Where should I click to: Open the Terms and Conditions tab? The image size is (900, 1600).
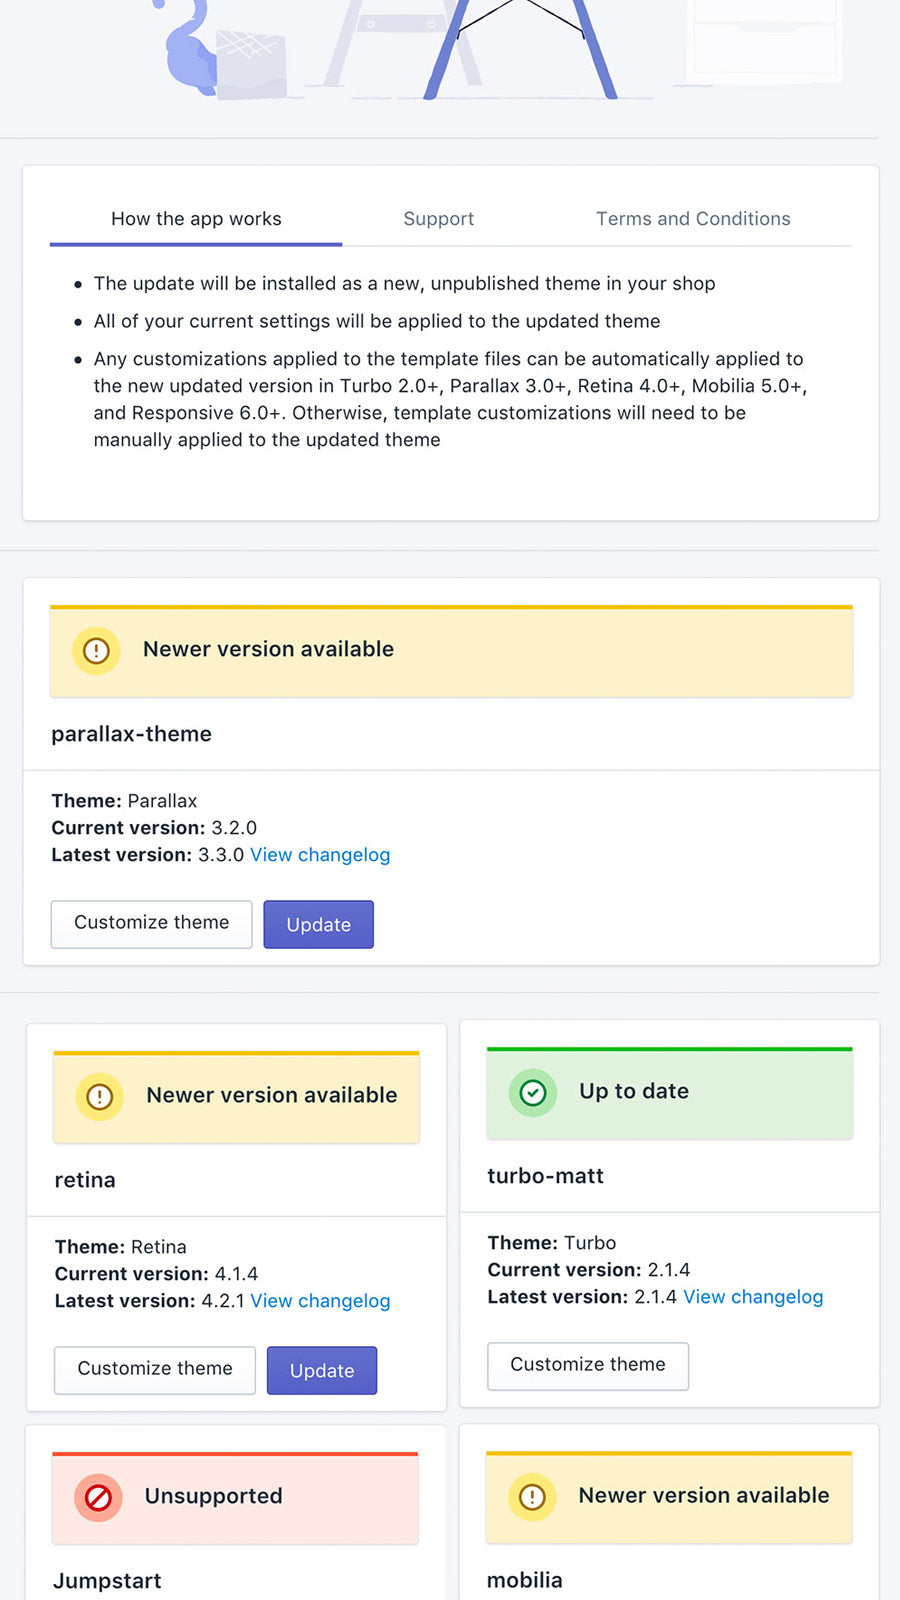pyautogui.click(x=693, y=219)
